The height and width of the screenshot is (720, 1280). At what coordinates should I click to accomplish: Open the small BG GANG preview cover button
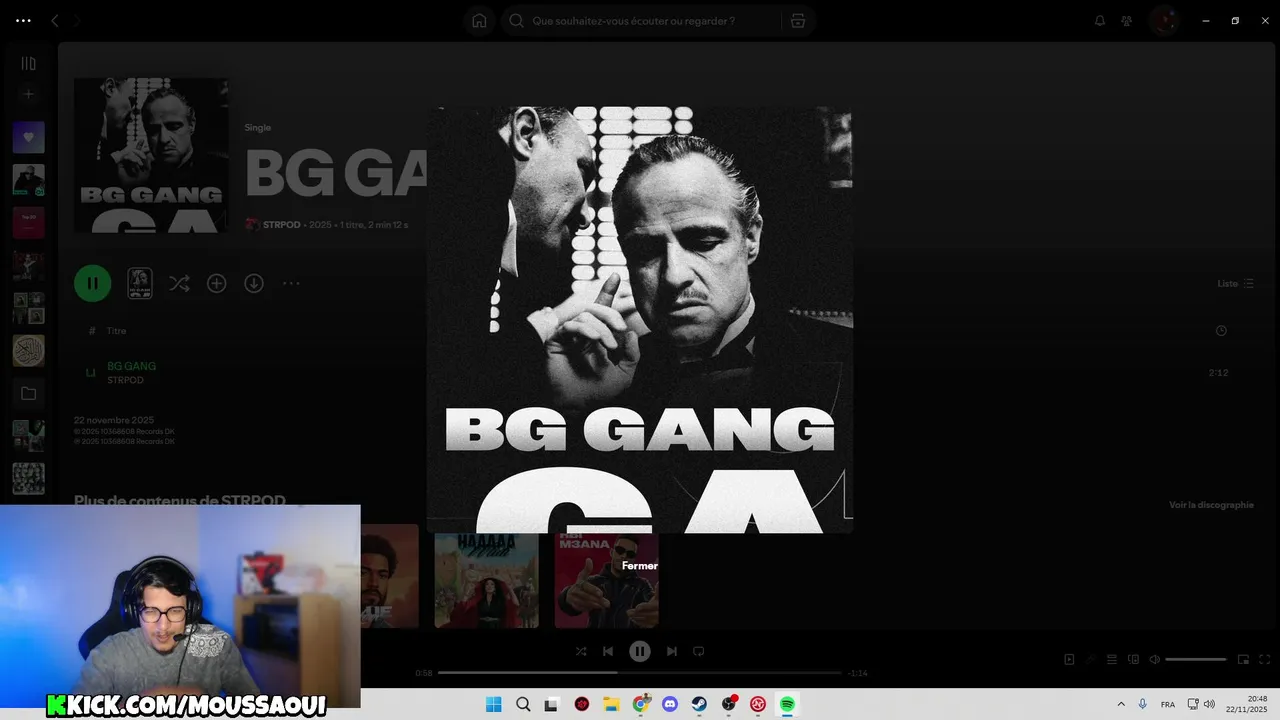[140, 284]
